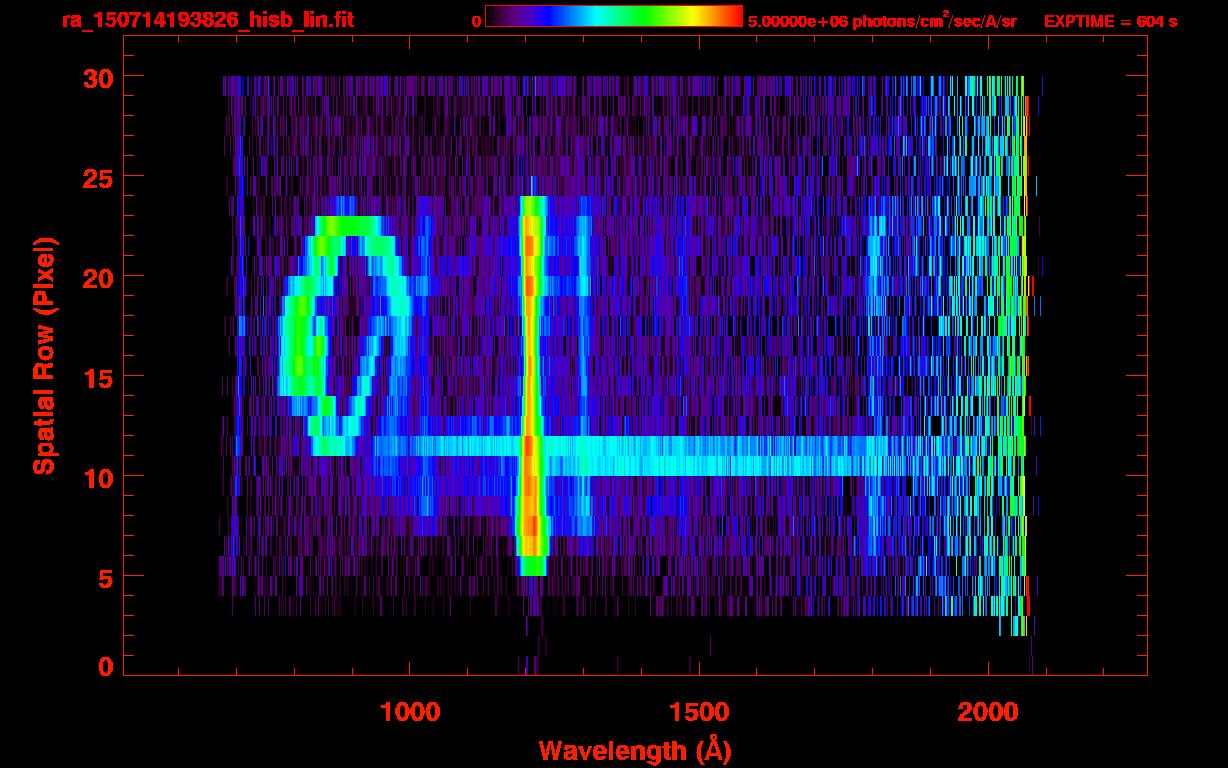Click the 5 spatial row tick label
Viewport: 1228px width, 768px height.
pos(106,577)
